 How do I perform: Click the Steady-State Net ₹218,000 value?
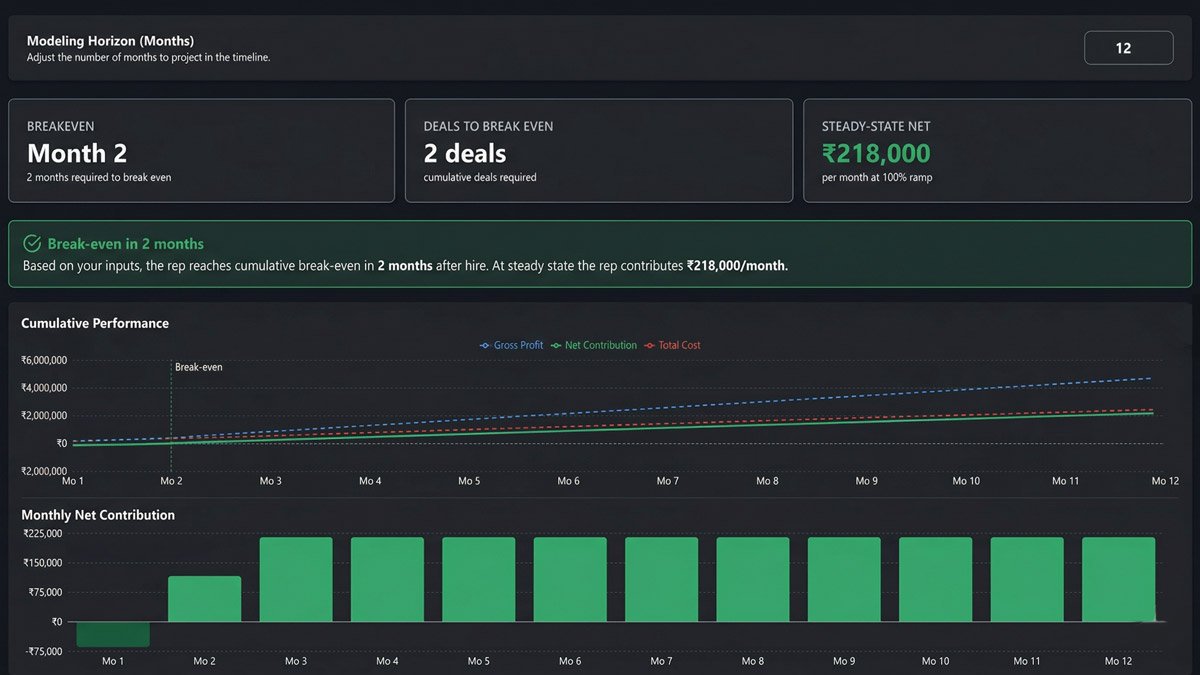(876, 154)
